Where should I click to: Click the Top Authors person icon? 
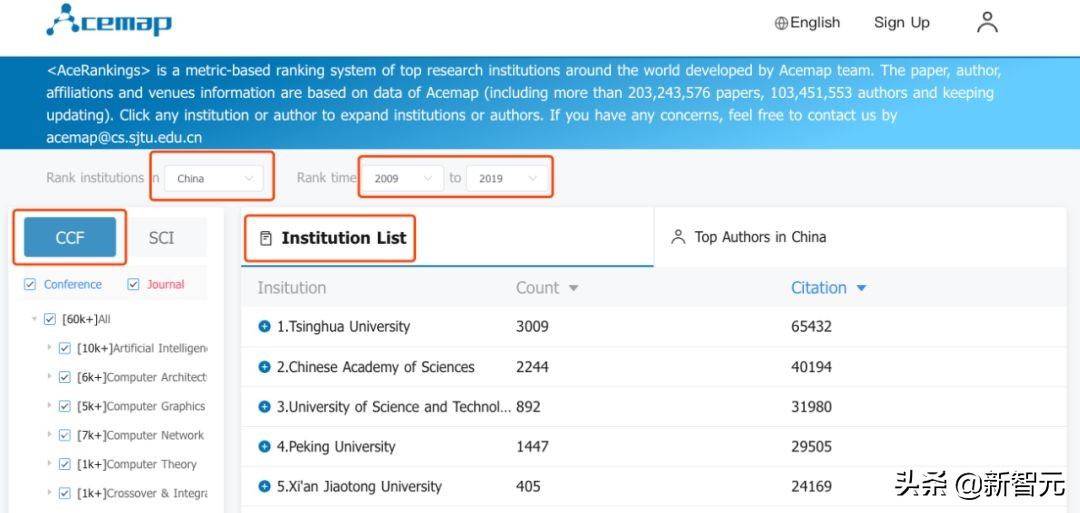678,237
